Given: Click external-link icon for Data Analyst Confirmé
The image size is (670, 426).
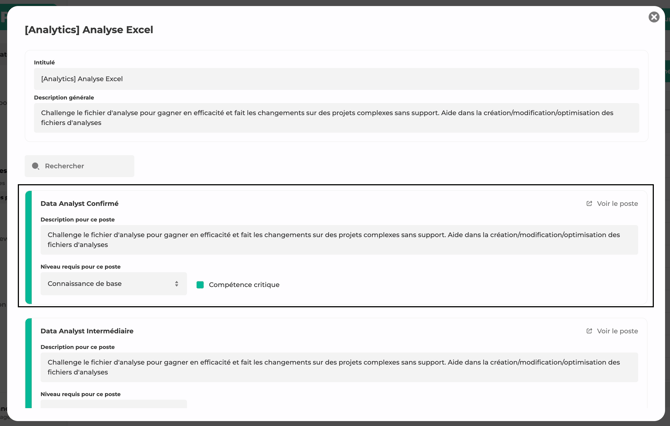Looking at the screenshot, I should pos(589,204).
